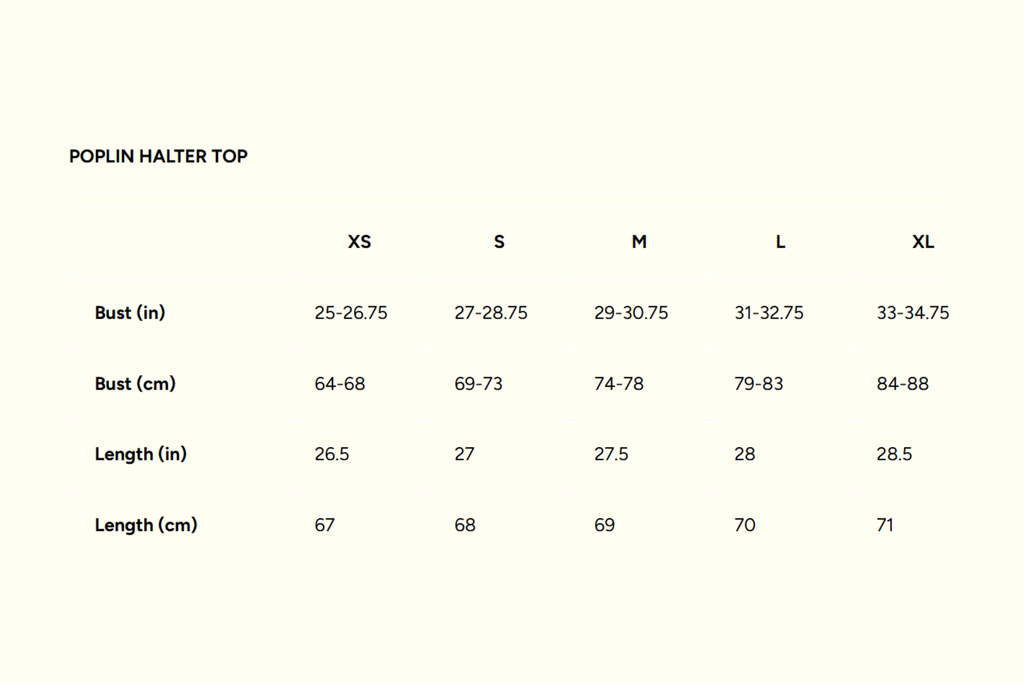Viewport: 1024px width, 683px height.
Task: Click the M bust inches value 29-30.75
Action: [631, 313]
